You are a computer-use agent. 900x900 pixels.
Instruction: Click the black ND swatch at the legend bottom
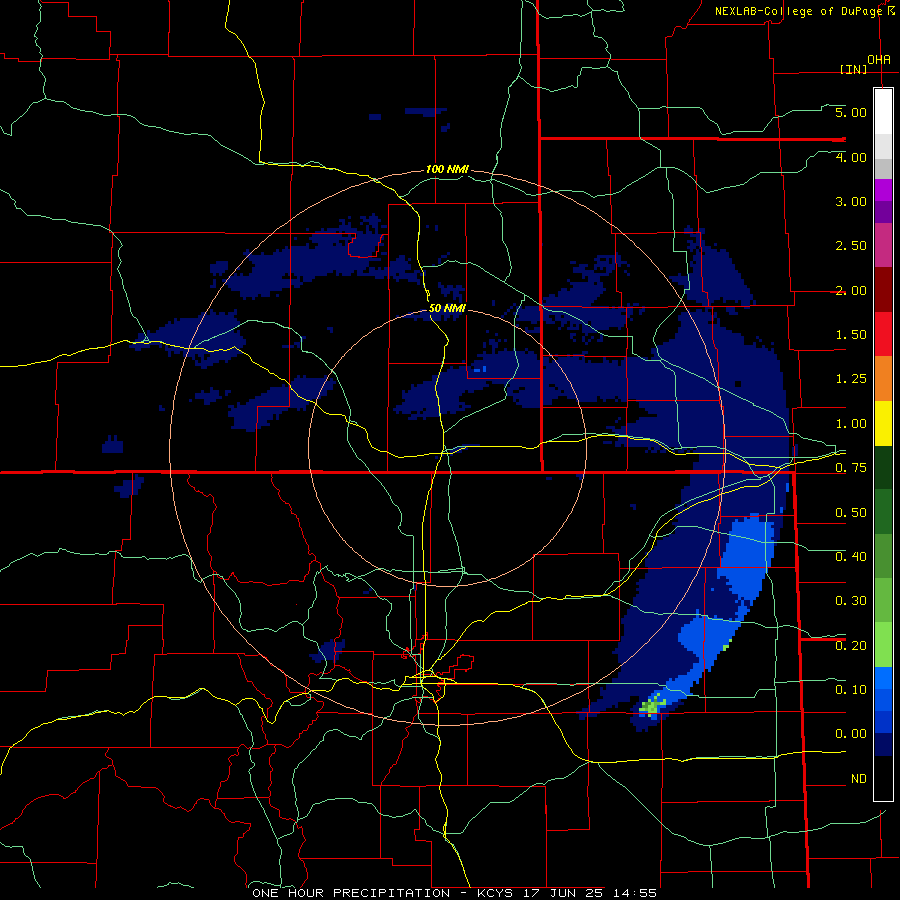[x=883, y=778]
